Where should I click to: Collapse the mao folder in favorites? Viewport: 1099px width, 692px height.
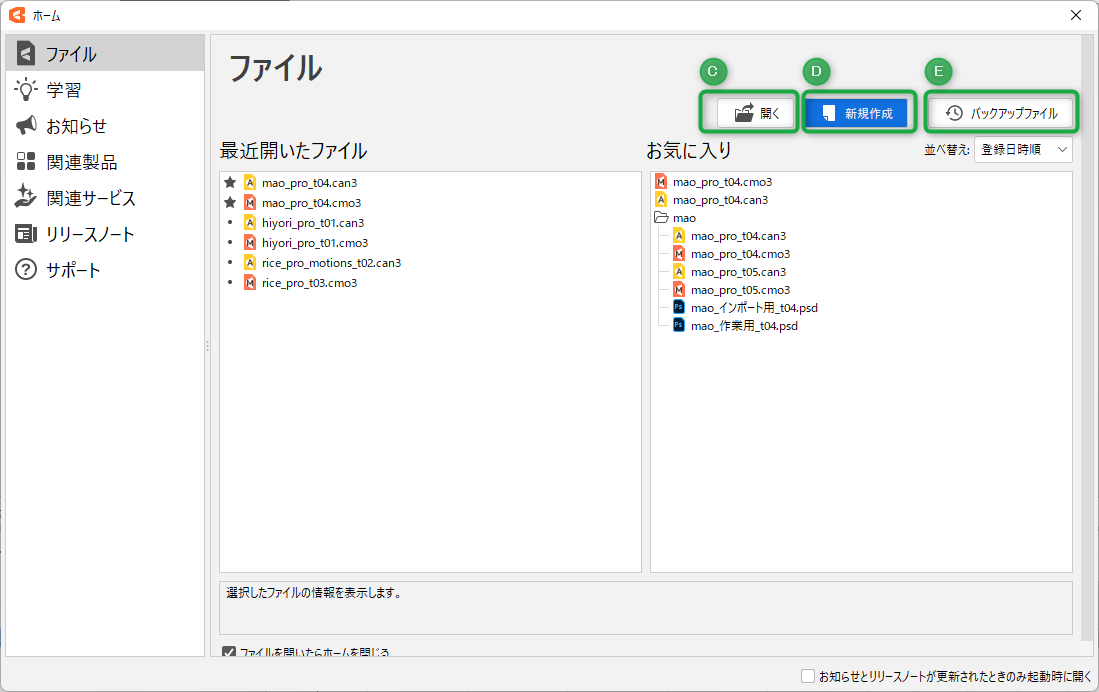[x=661, y=218]
